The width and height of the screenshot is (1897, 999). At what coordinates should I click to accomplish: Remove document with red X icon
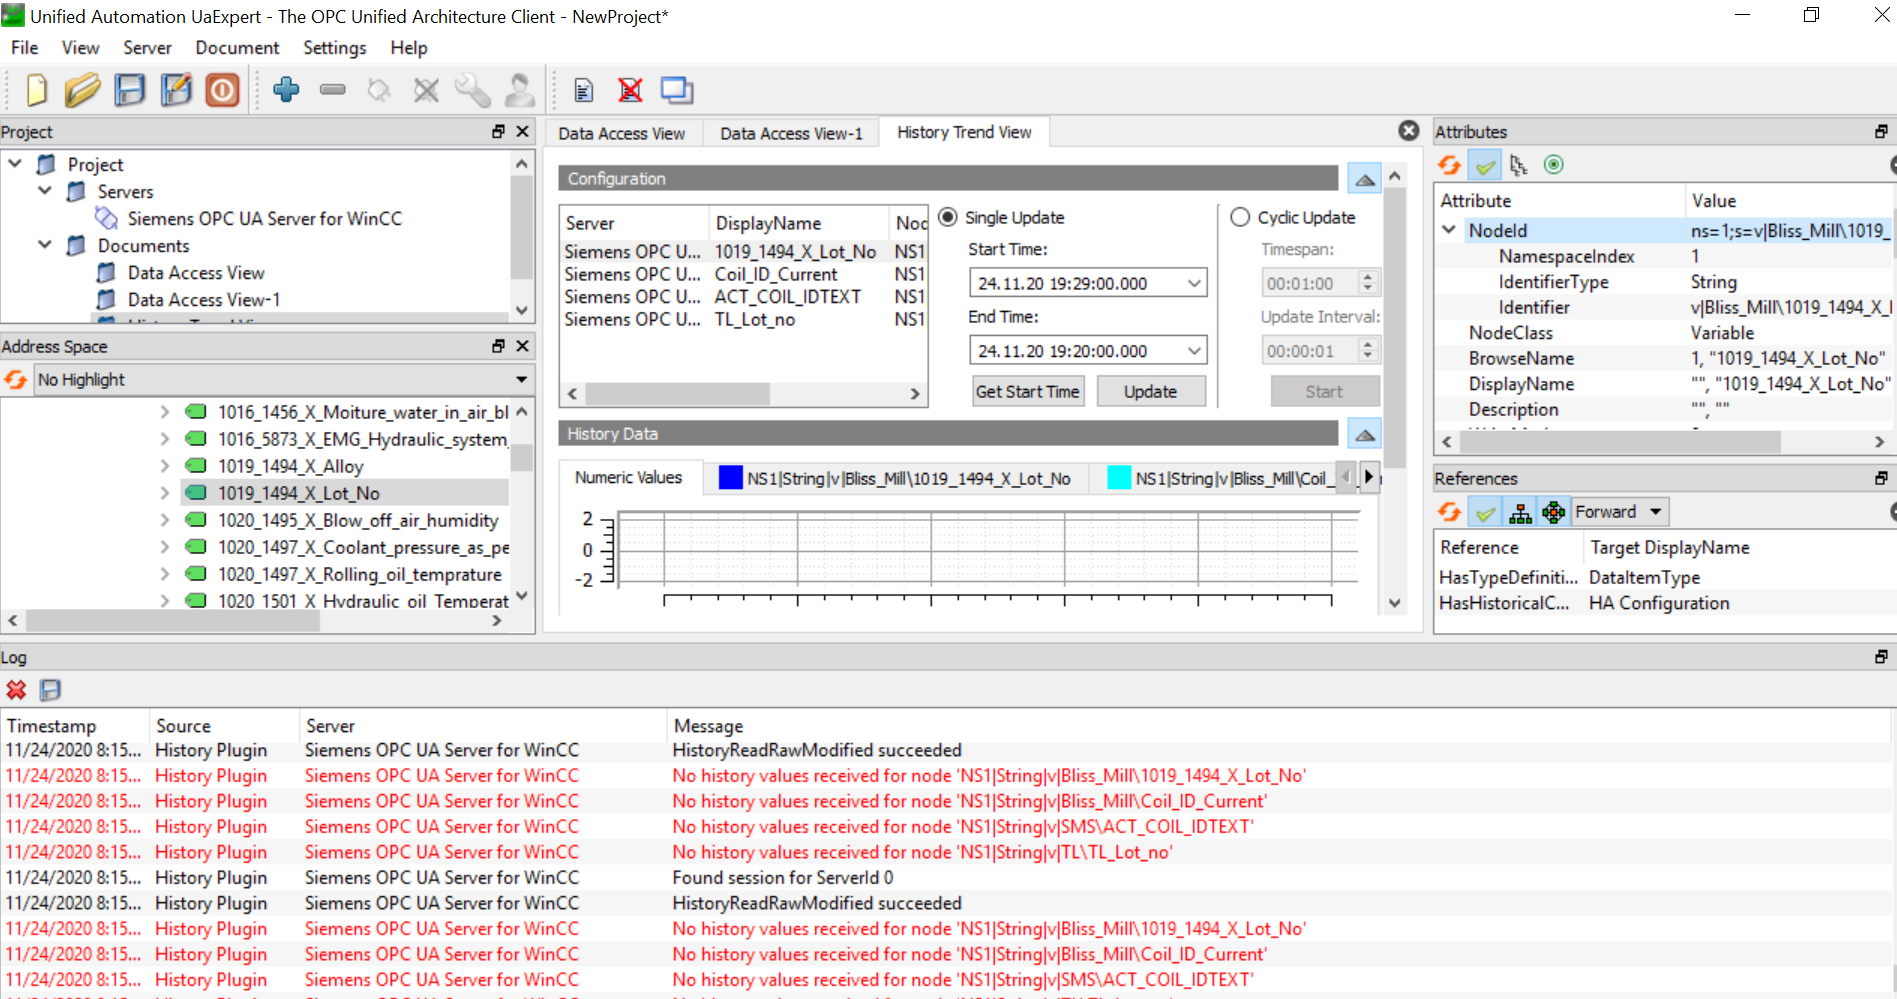(630, 90)
